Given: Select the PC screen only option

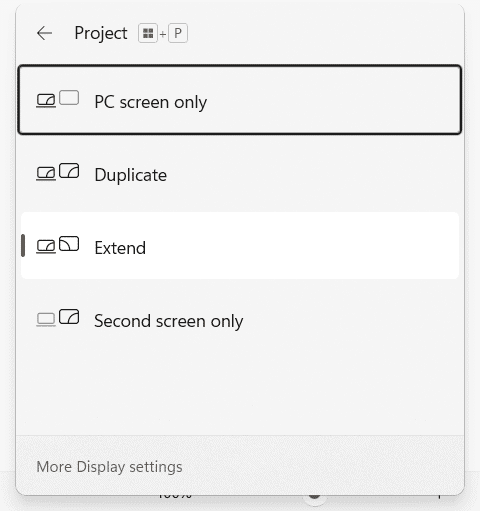Looking at the screenshot, I should pyautogui.click(x=240, y=100).
